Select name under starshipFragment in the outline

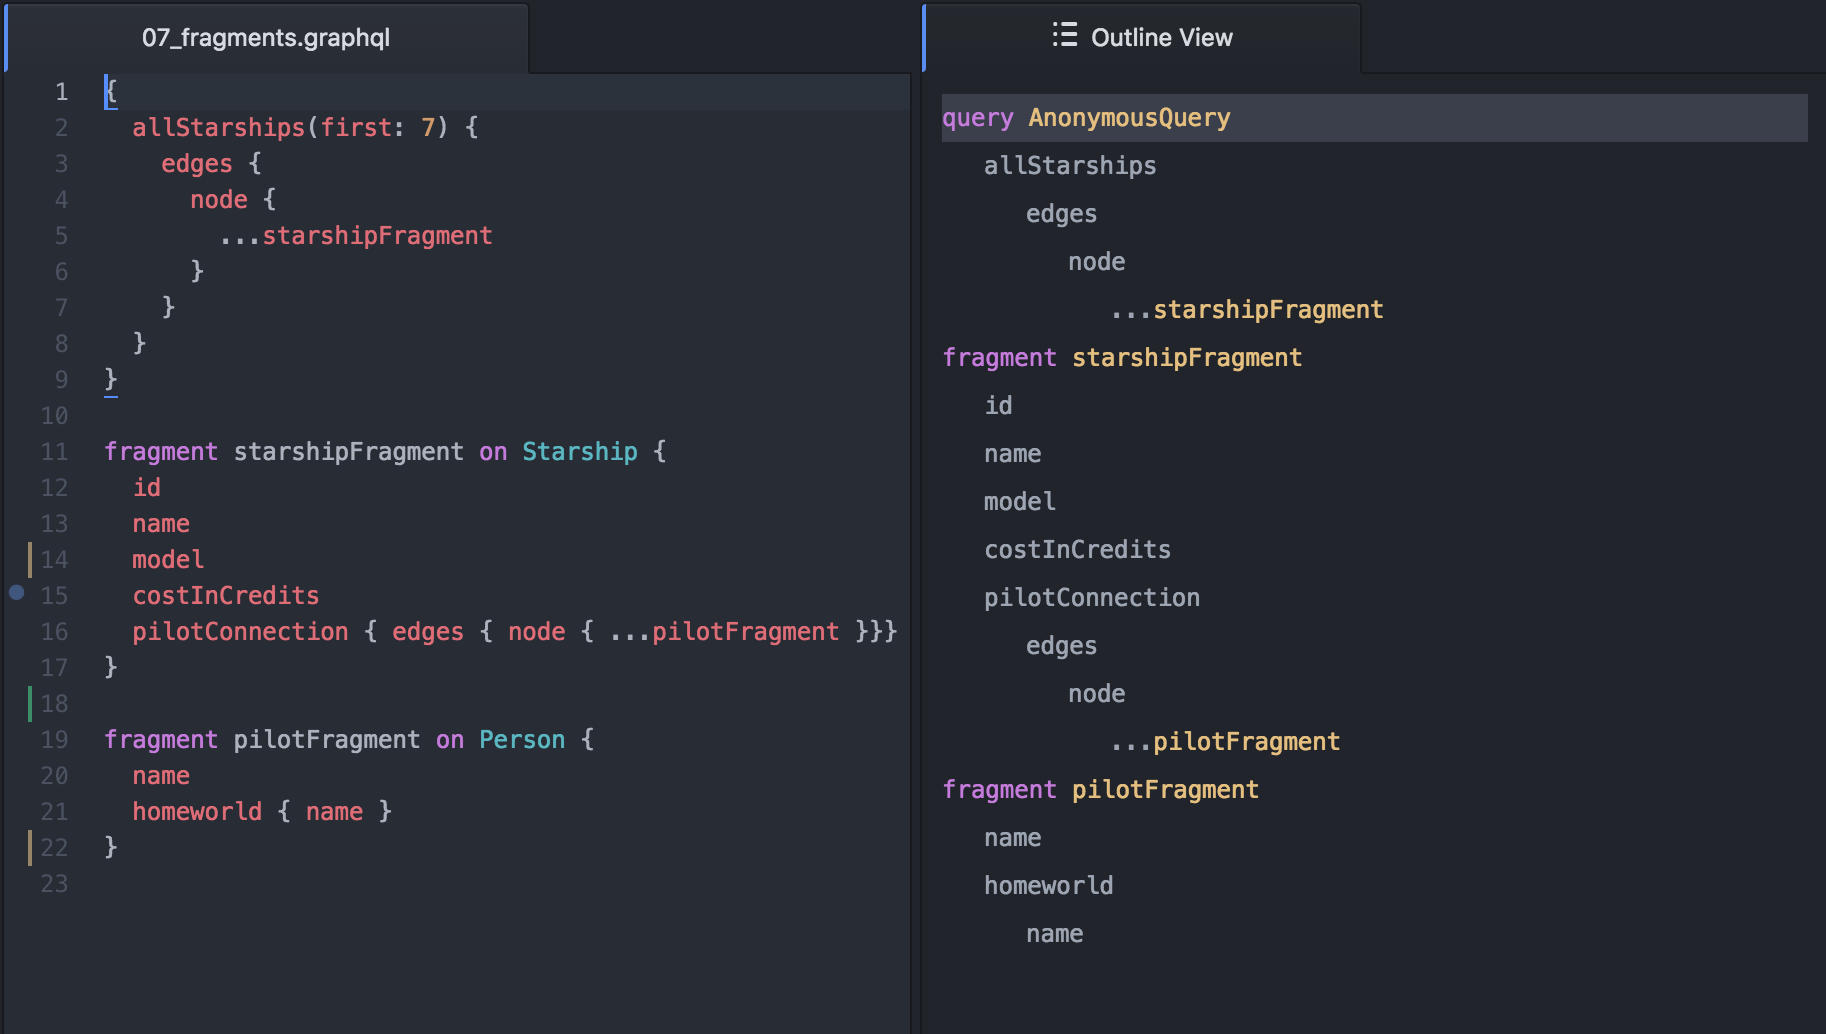(x=1012, y=454)
